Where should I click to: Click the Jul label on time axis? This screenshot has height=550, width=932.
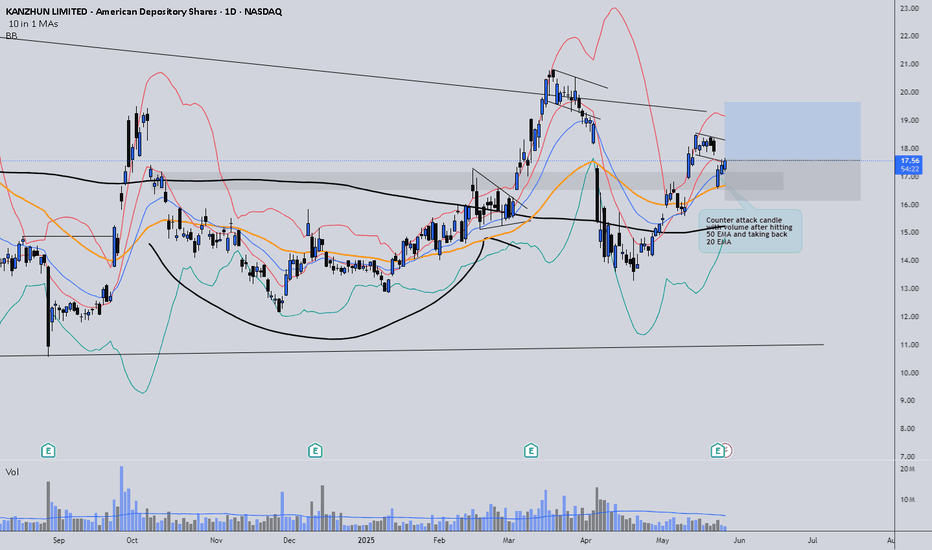[813, 540]
